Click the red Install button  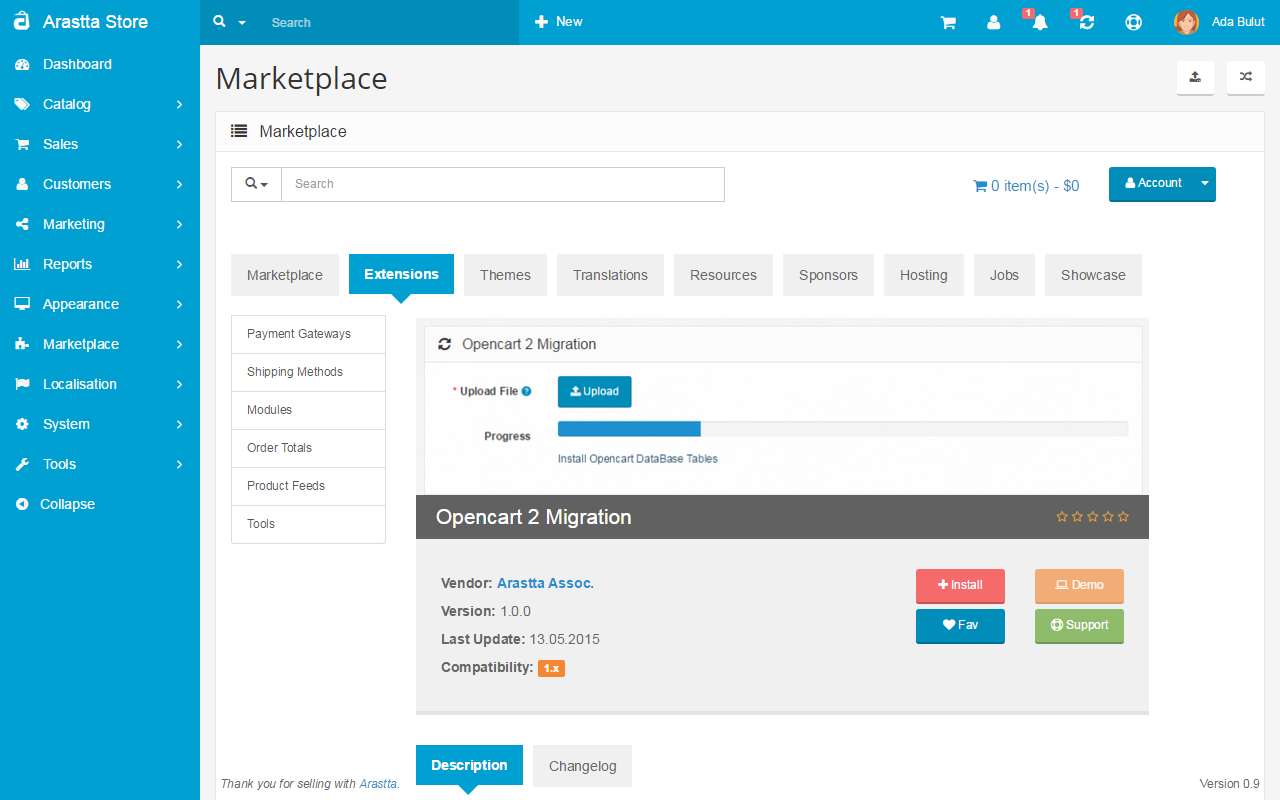[960, 585]
